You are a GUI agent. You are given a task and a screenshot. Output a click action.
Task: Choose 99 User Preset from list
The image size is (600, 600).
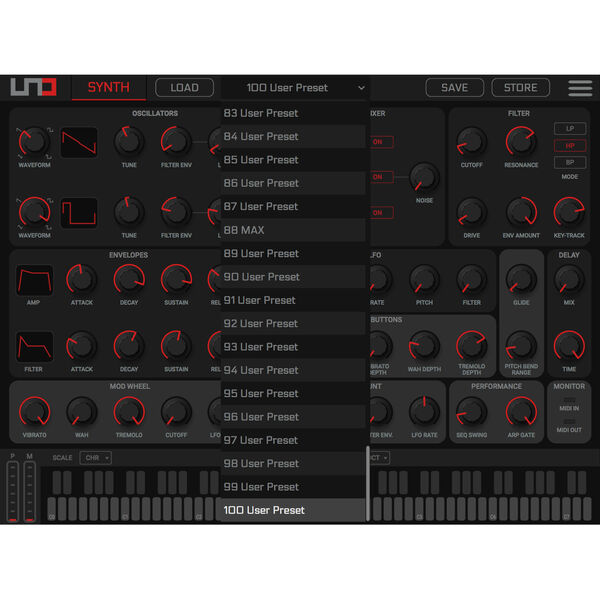tap(293, 487)
